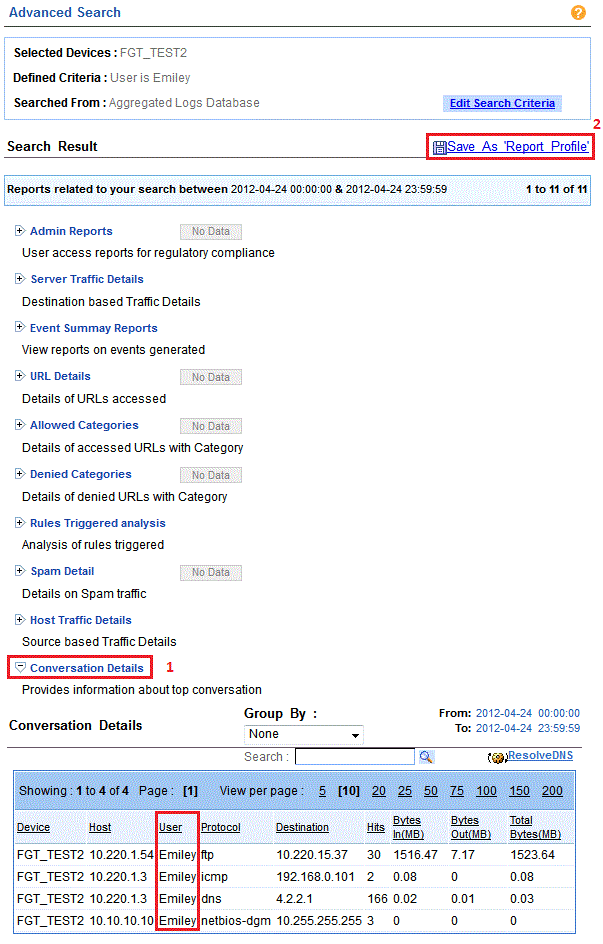Click the Save As Report Profile disk icon
The height and width of the screenshot is (944, 603).
(x=440, y=147)
